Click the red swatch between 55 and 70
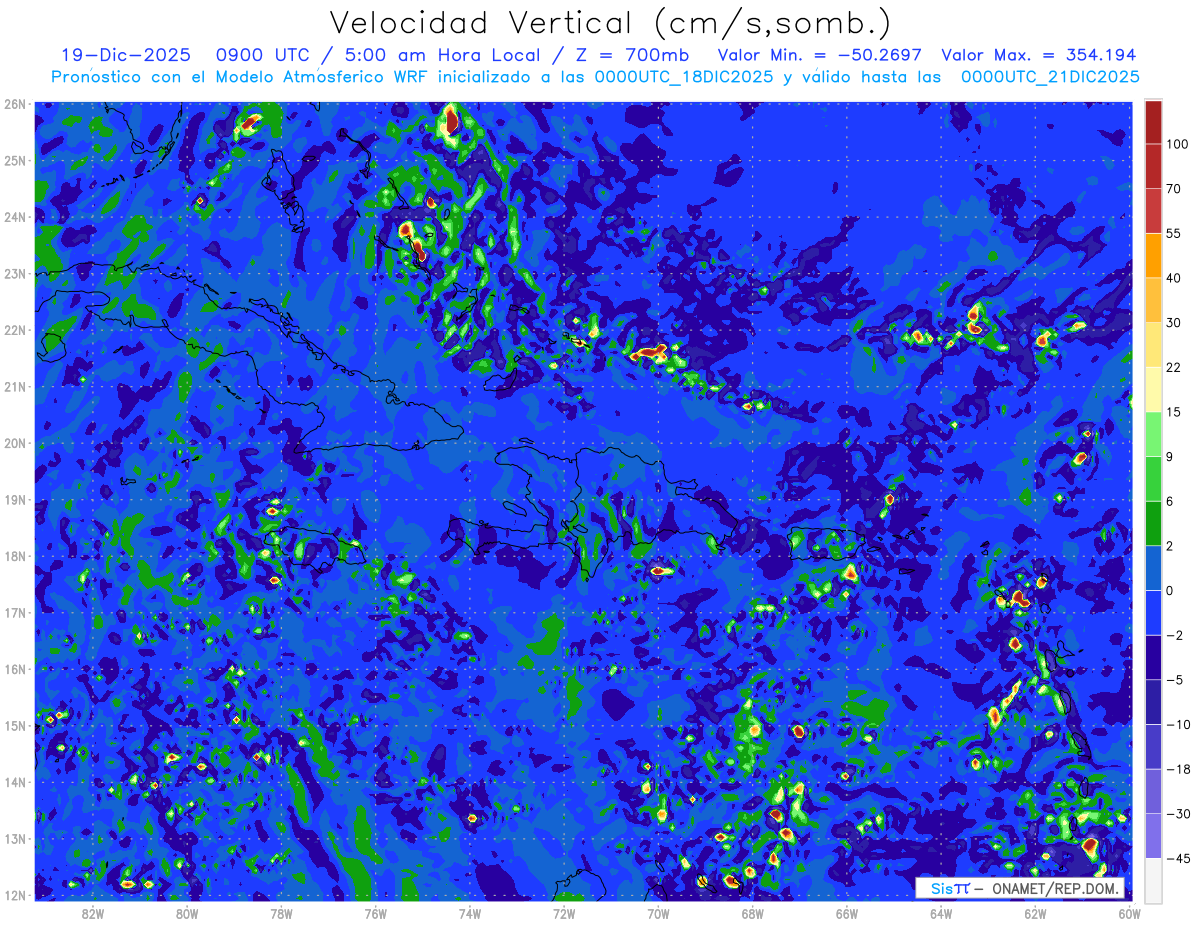This screenshot has width=1200, height=927. click(1153, 210)
